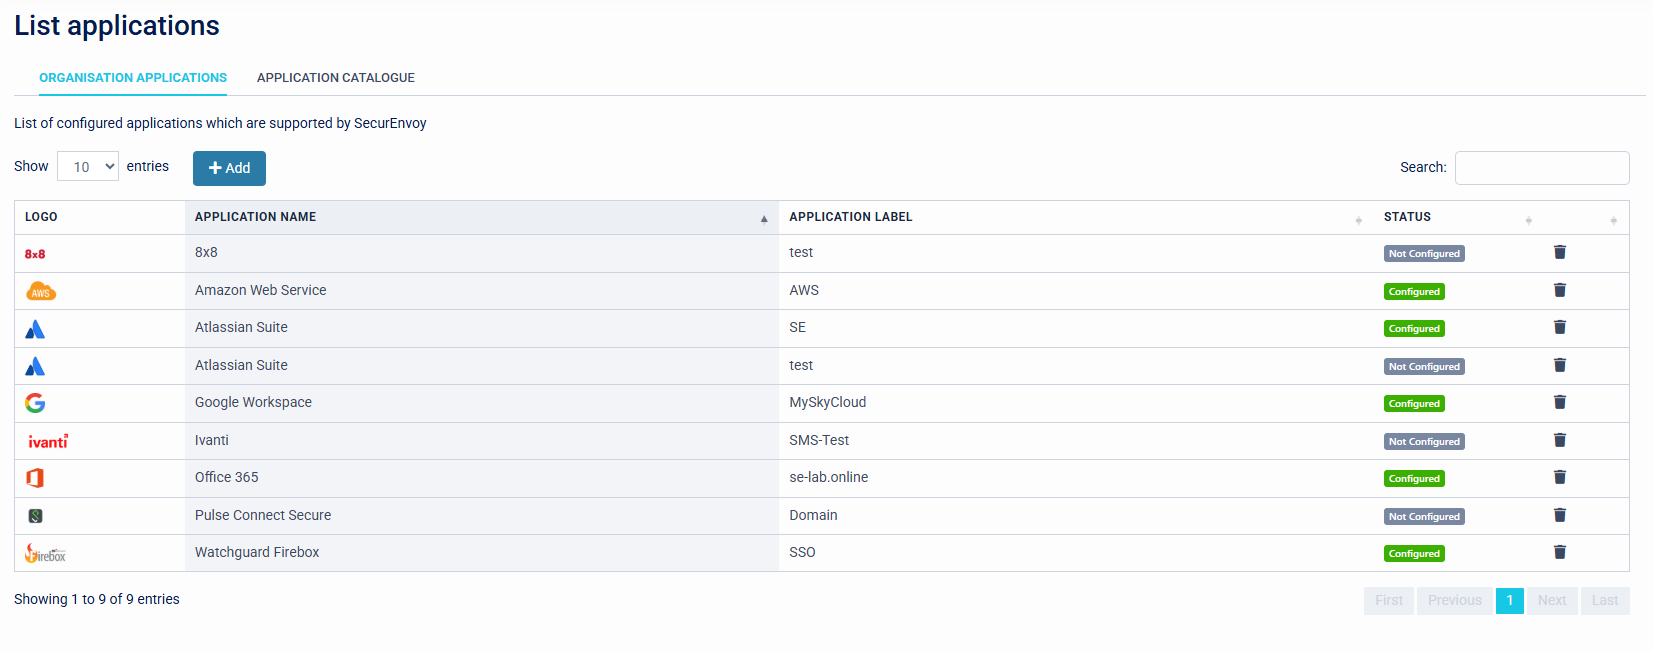1653x651 pixels.
Task: Select page 1 in pagination
Action: pos(1510,600)
